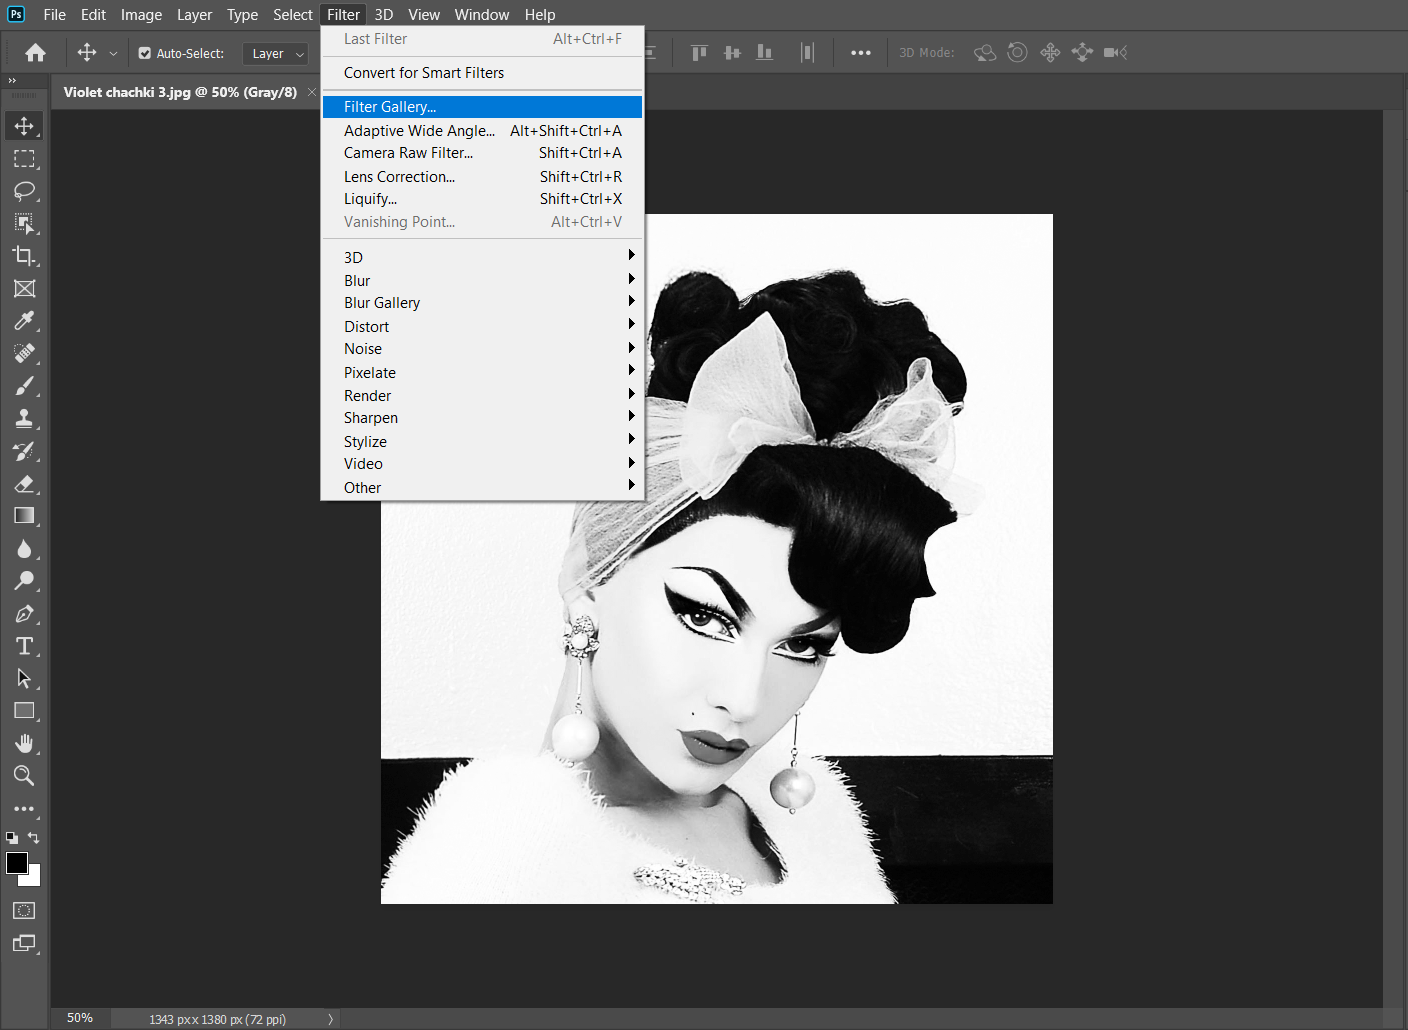Click distribute vertically icon in options bar
Image resolution: width=1408 pixels, height=1030 pixels.
pyautogui.click(x=807, y=52)
